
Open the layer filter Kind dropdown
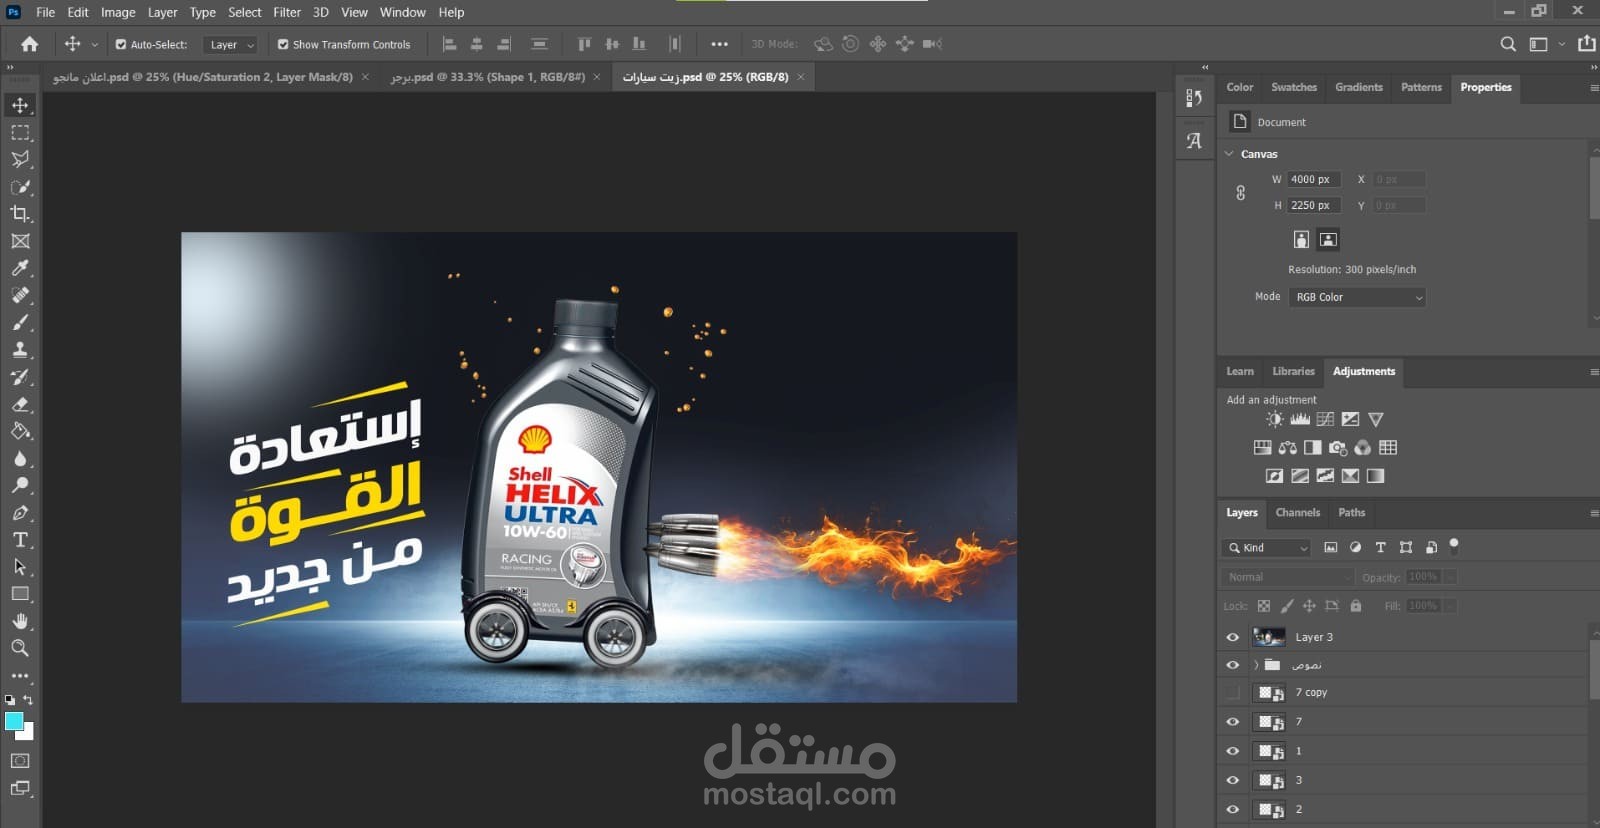coord(1266,548)
